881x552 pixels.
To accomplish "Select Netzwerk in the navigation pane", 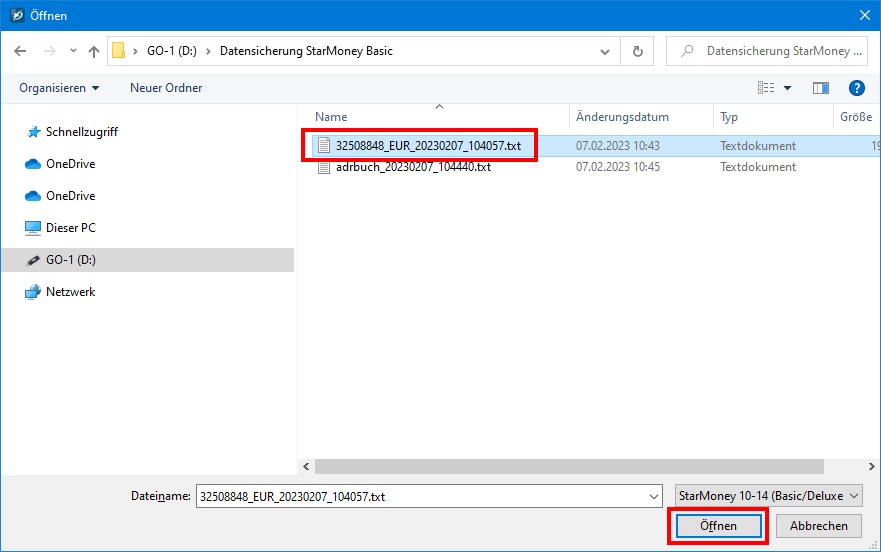I will (x=70, y=292).
